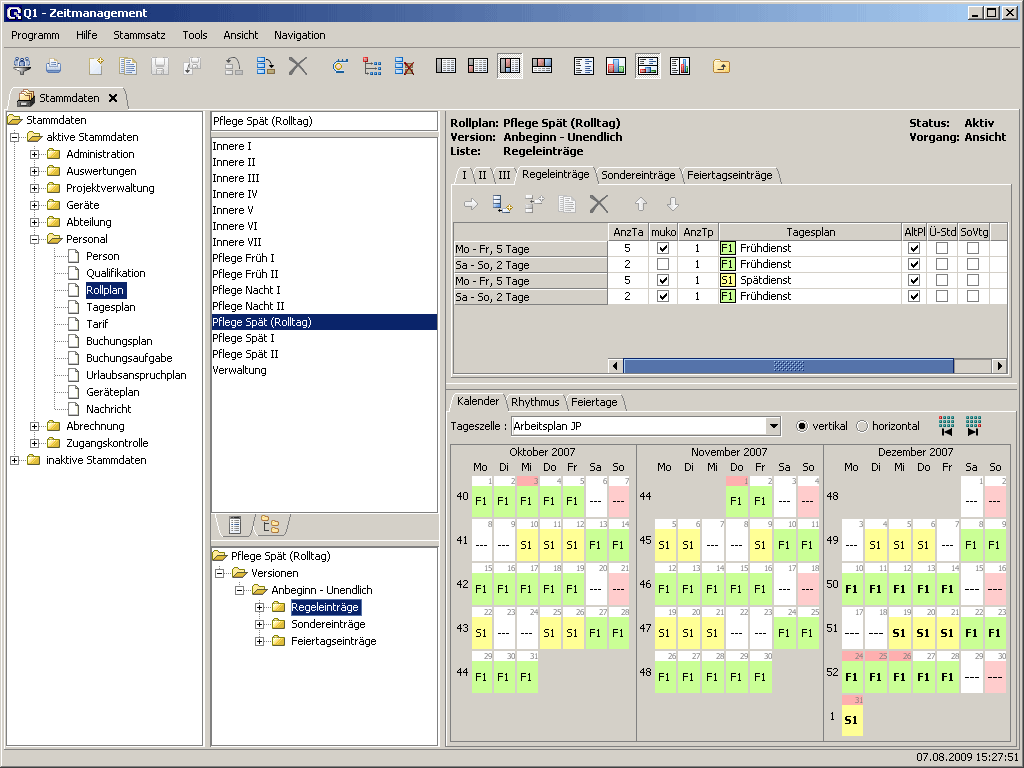Click add new entry icon above Regeleinträge table
The width and height of the screenshot is (1024, 768).
pyautogui.click(x=502, y=204)
